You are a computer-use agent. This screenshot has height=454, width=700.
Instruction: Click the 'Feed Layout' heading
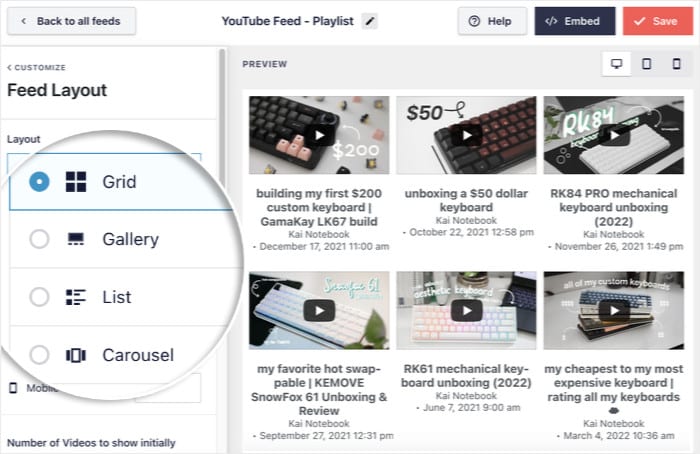coord(57,90)
